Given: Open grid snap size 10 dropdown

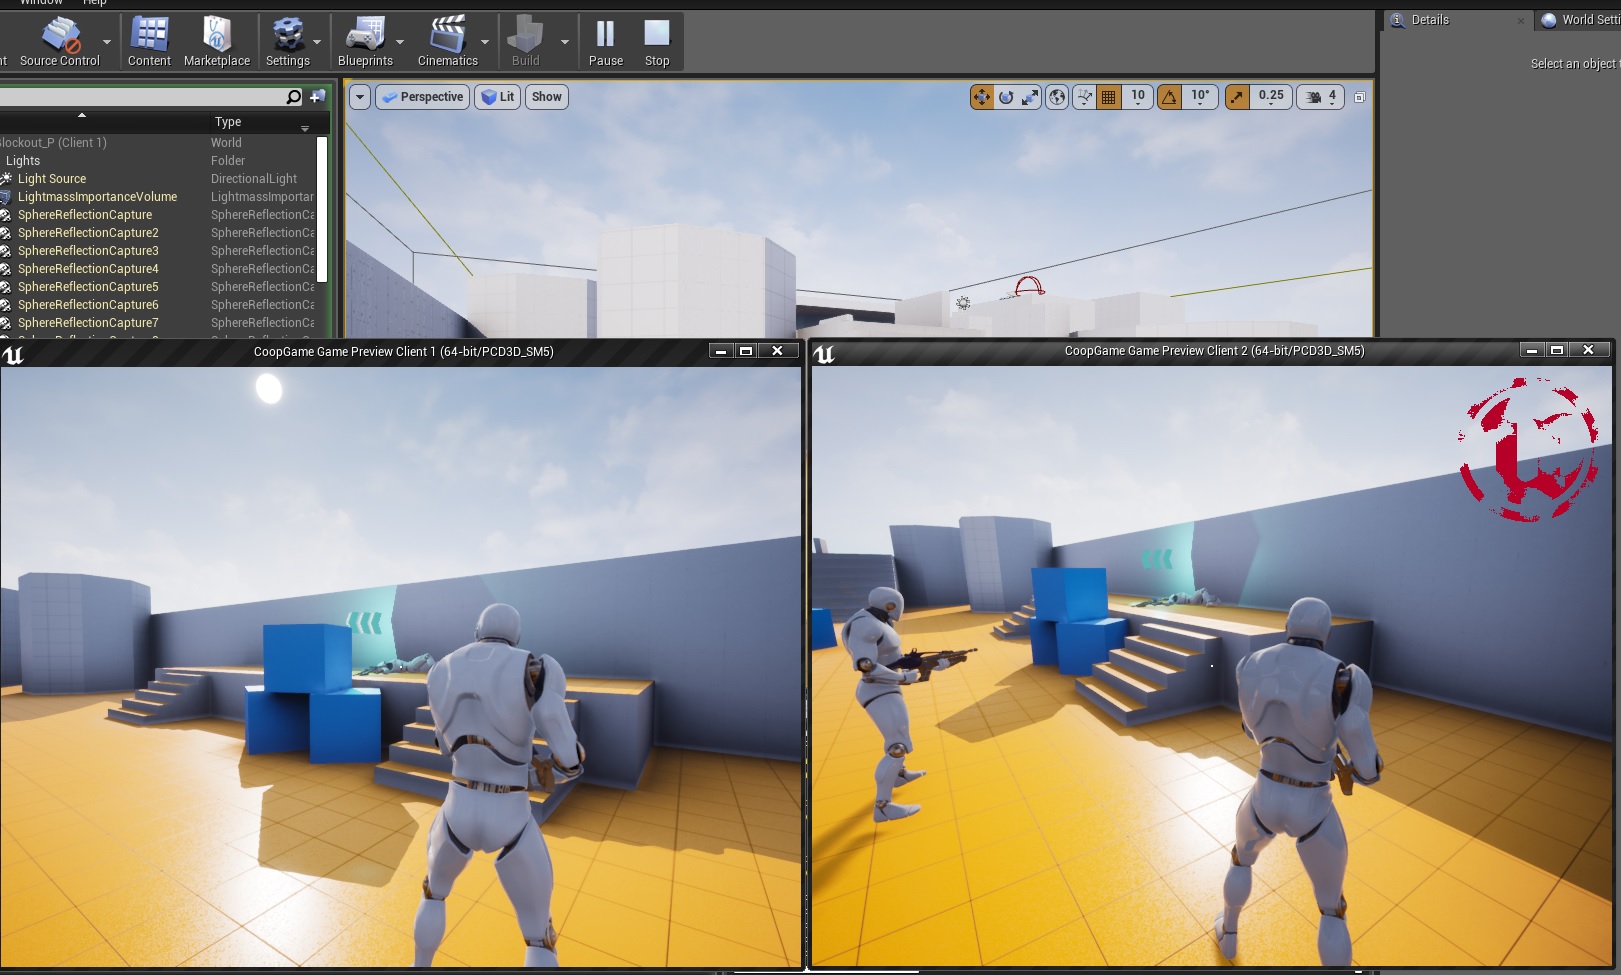Looking at the screenshot, I should pos(1138,97).
